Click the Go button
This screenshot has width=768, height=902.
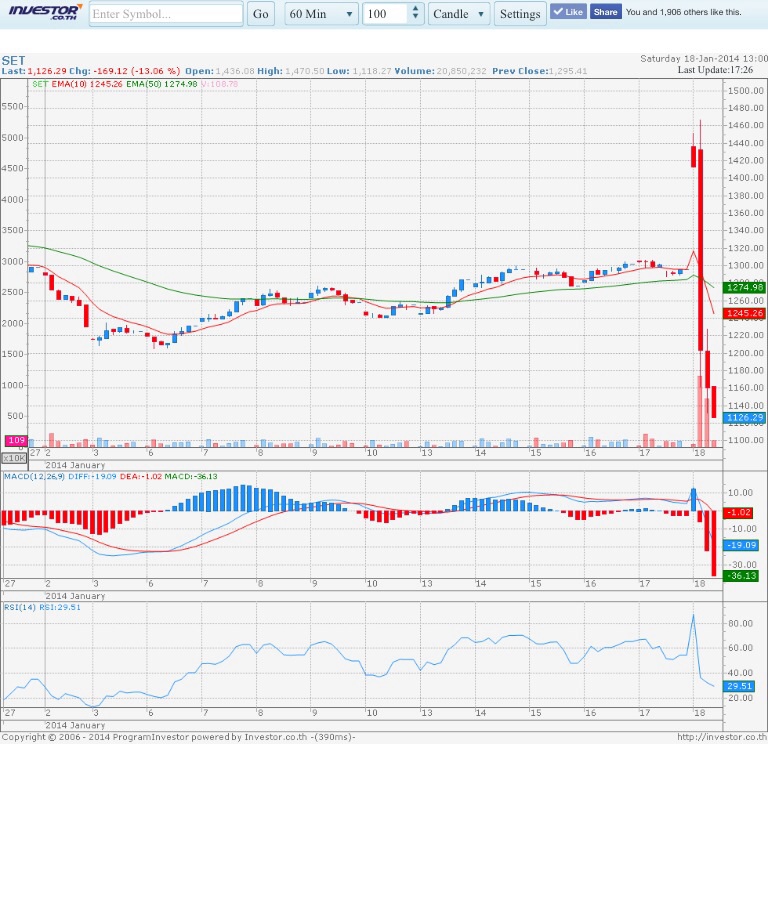tap(261, 14)
